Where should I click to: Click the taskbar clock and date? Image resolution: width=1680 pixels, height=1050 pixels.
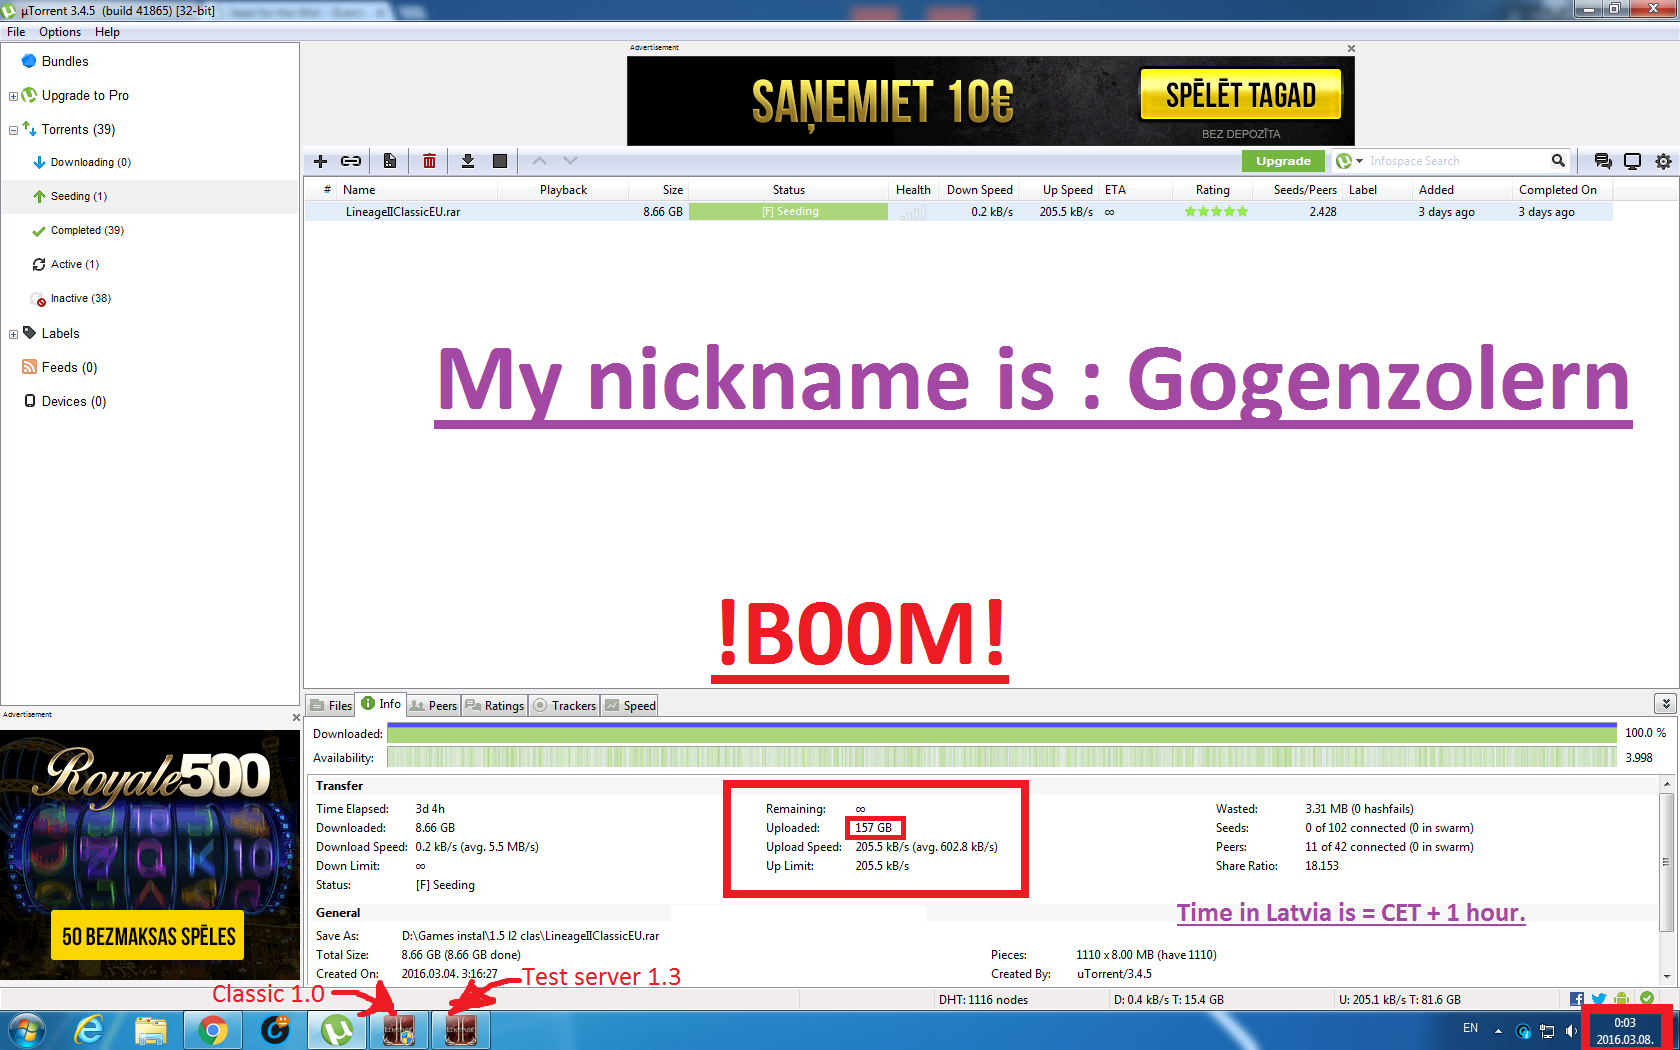click(1624, 1031)
